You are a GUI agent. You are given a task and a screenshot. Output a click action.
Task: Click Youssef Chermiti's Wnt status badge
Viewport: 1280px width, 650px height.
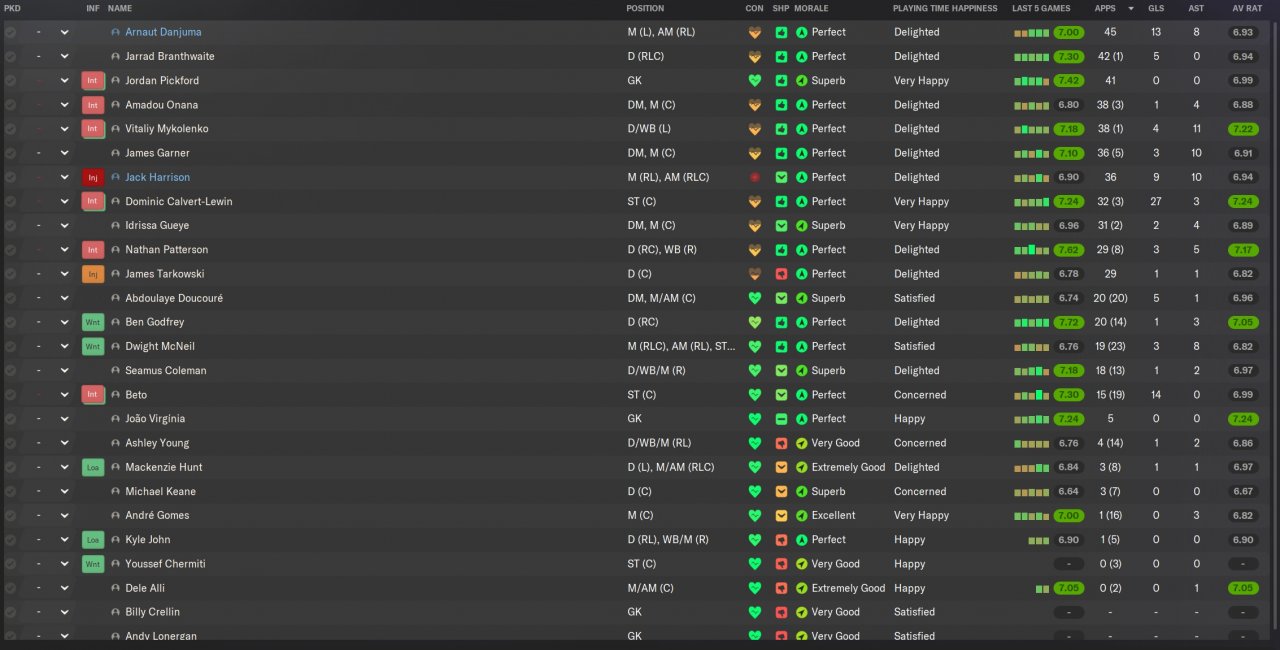pos(93,564)
